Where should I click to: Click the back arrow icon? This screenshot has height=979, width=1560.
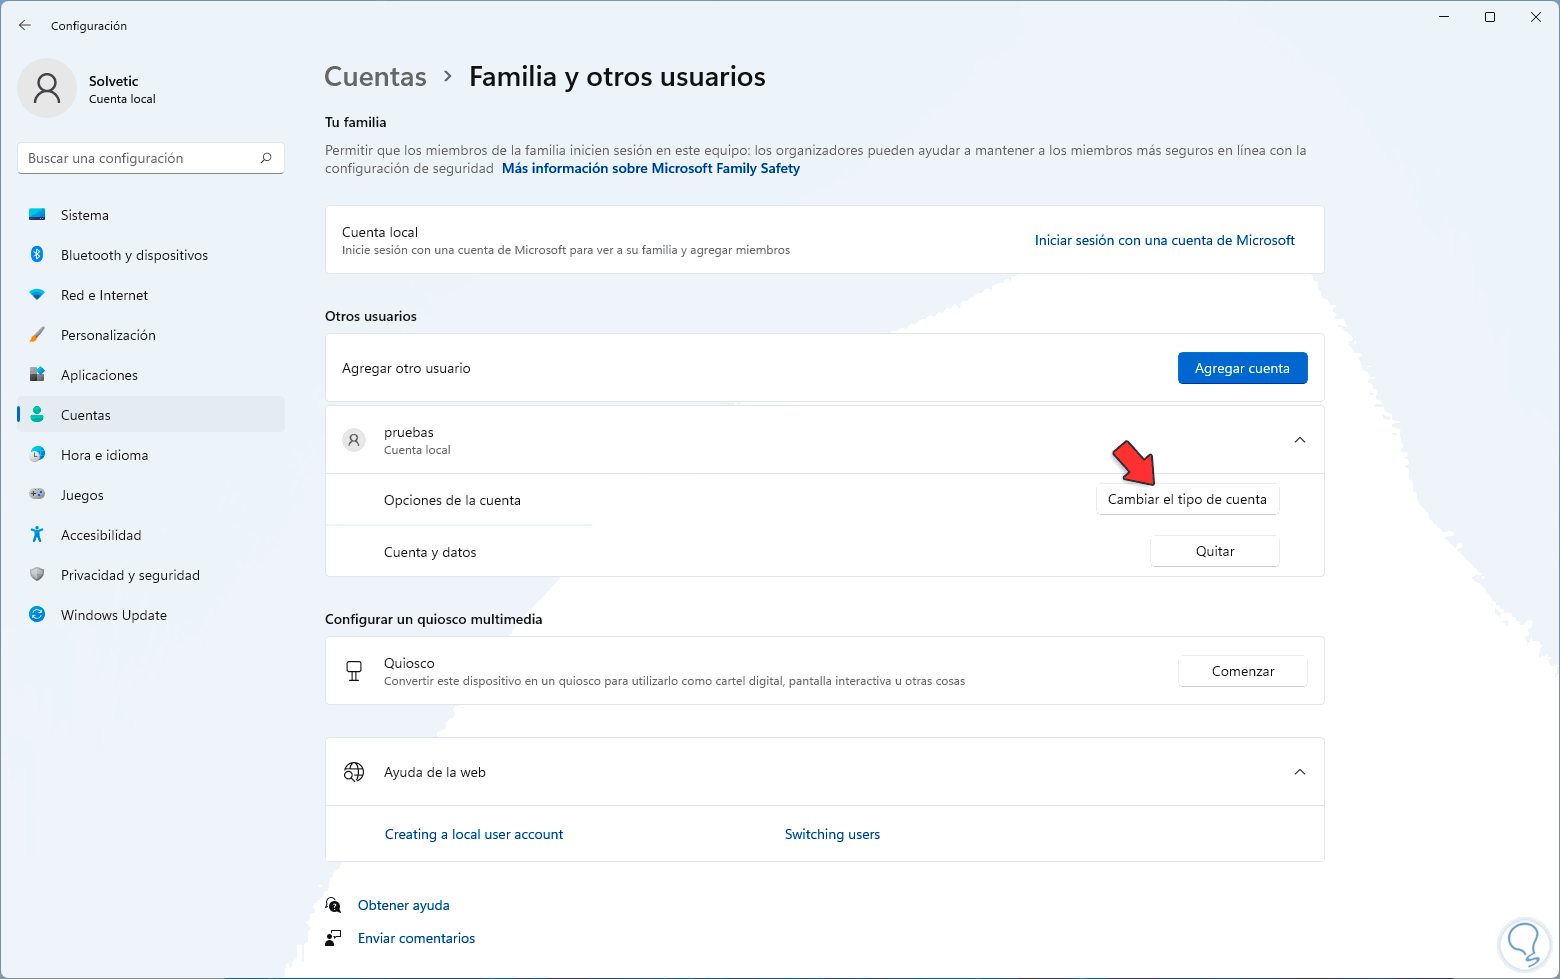point(25,25)
